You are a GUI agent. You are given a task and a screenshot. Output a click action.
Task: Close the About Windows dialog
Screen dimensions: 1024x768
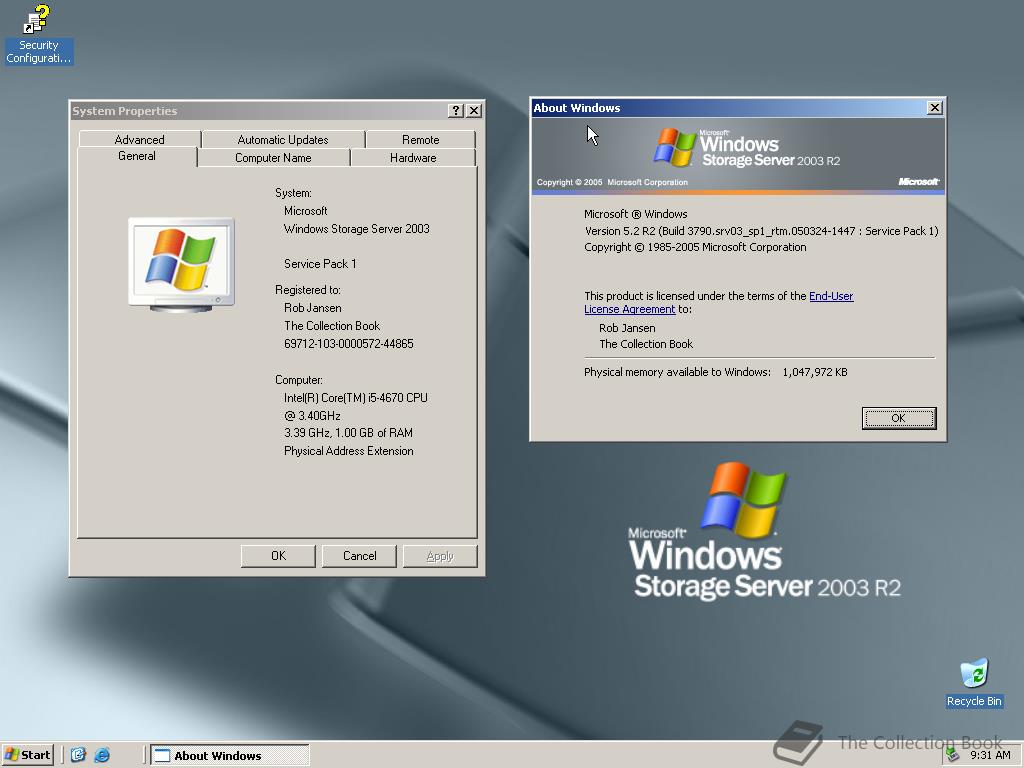(x=935, y=108)
